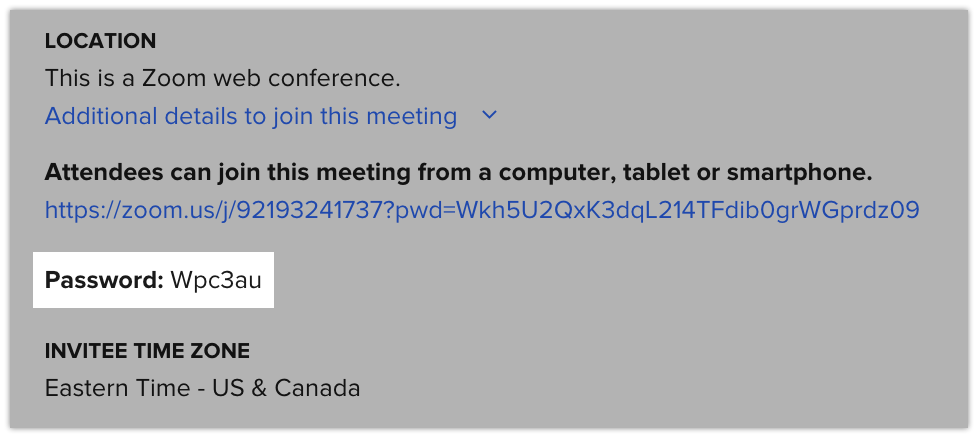The height and width of the screenshot is (438, 978).
Task: Click the 'Attendees can join this meeting' sentence
Action: click(459, 172)
